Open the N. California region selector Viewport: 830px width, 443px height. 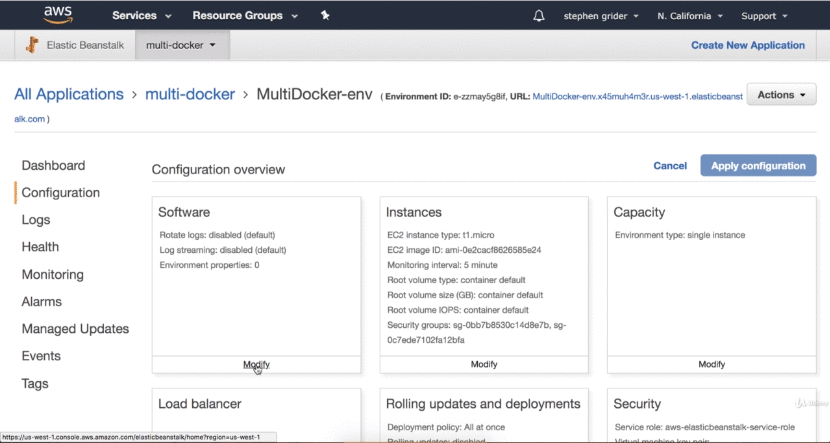pos(690,16)
